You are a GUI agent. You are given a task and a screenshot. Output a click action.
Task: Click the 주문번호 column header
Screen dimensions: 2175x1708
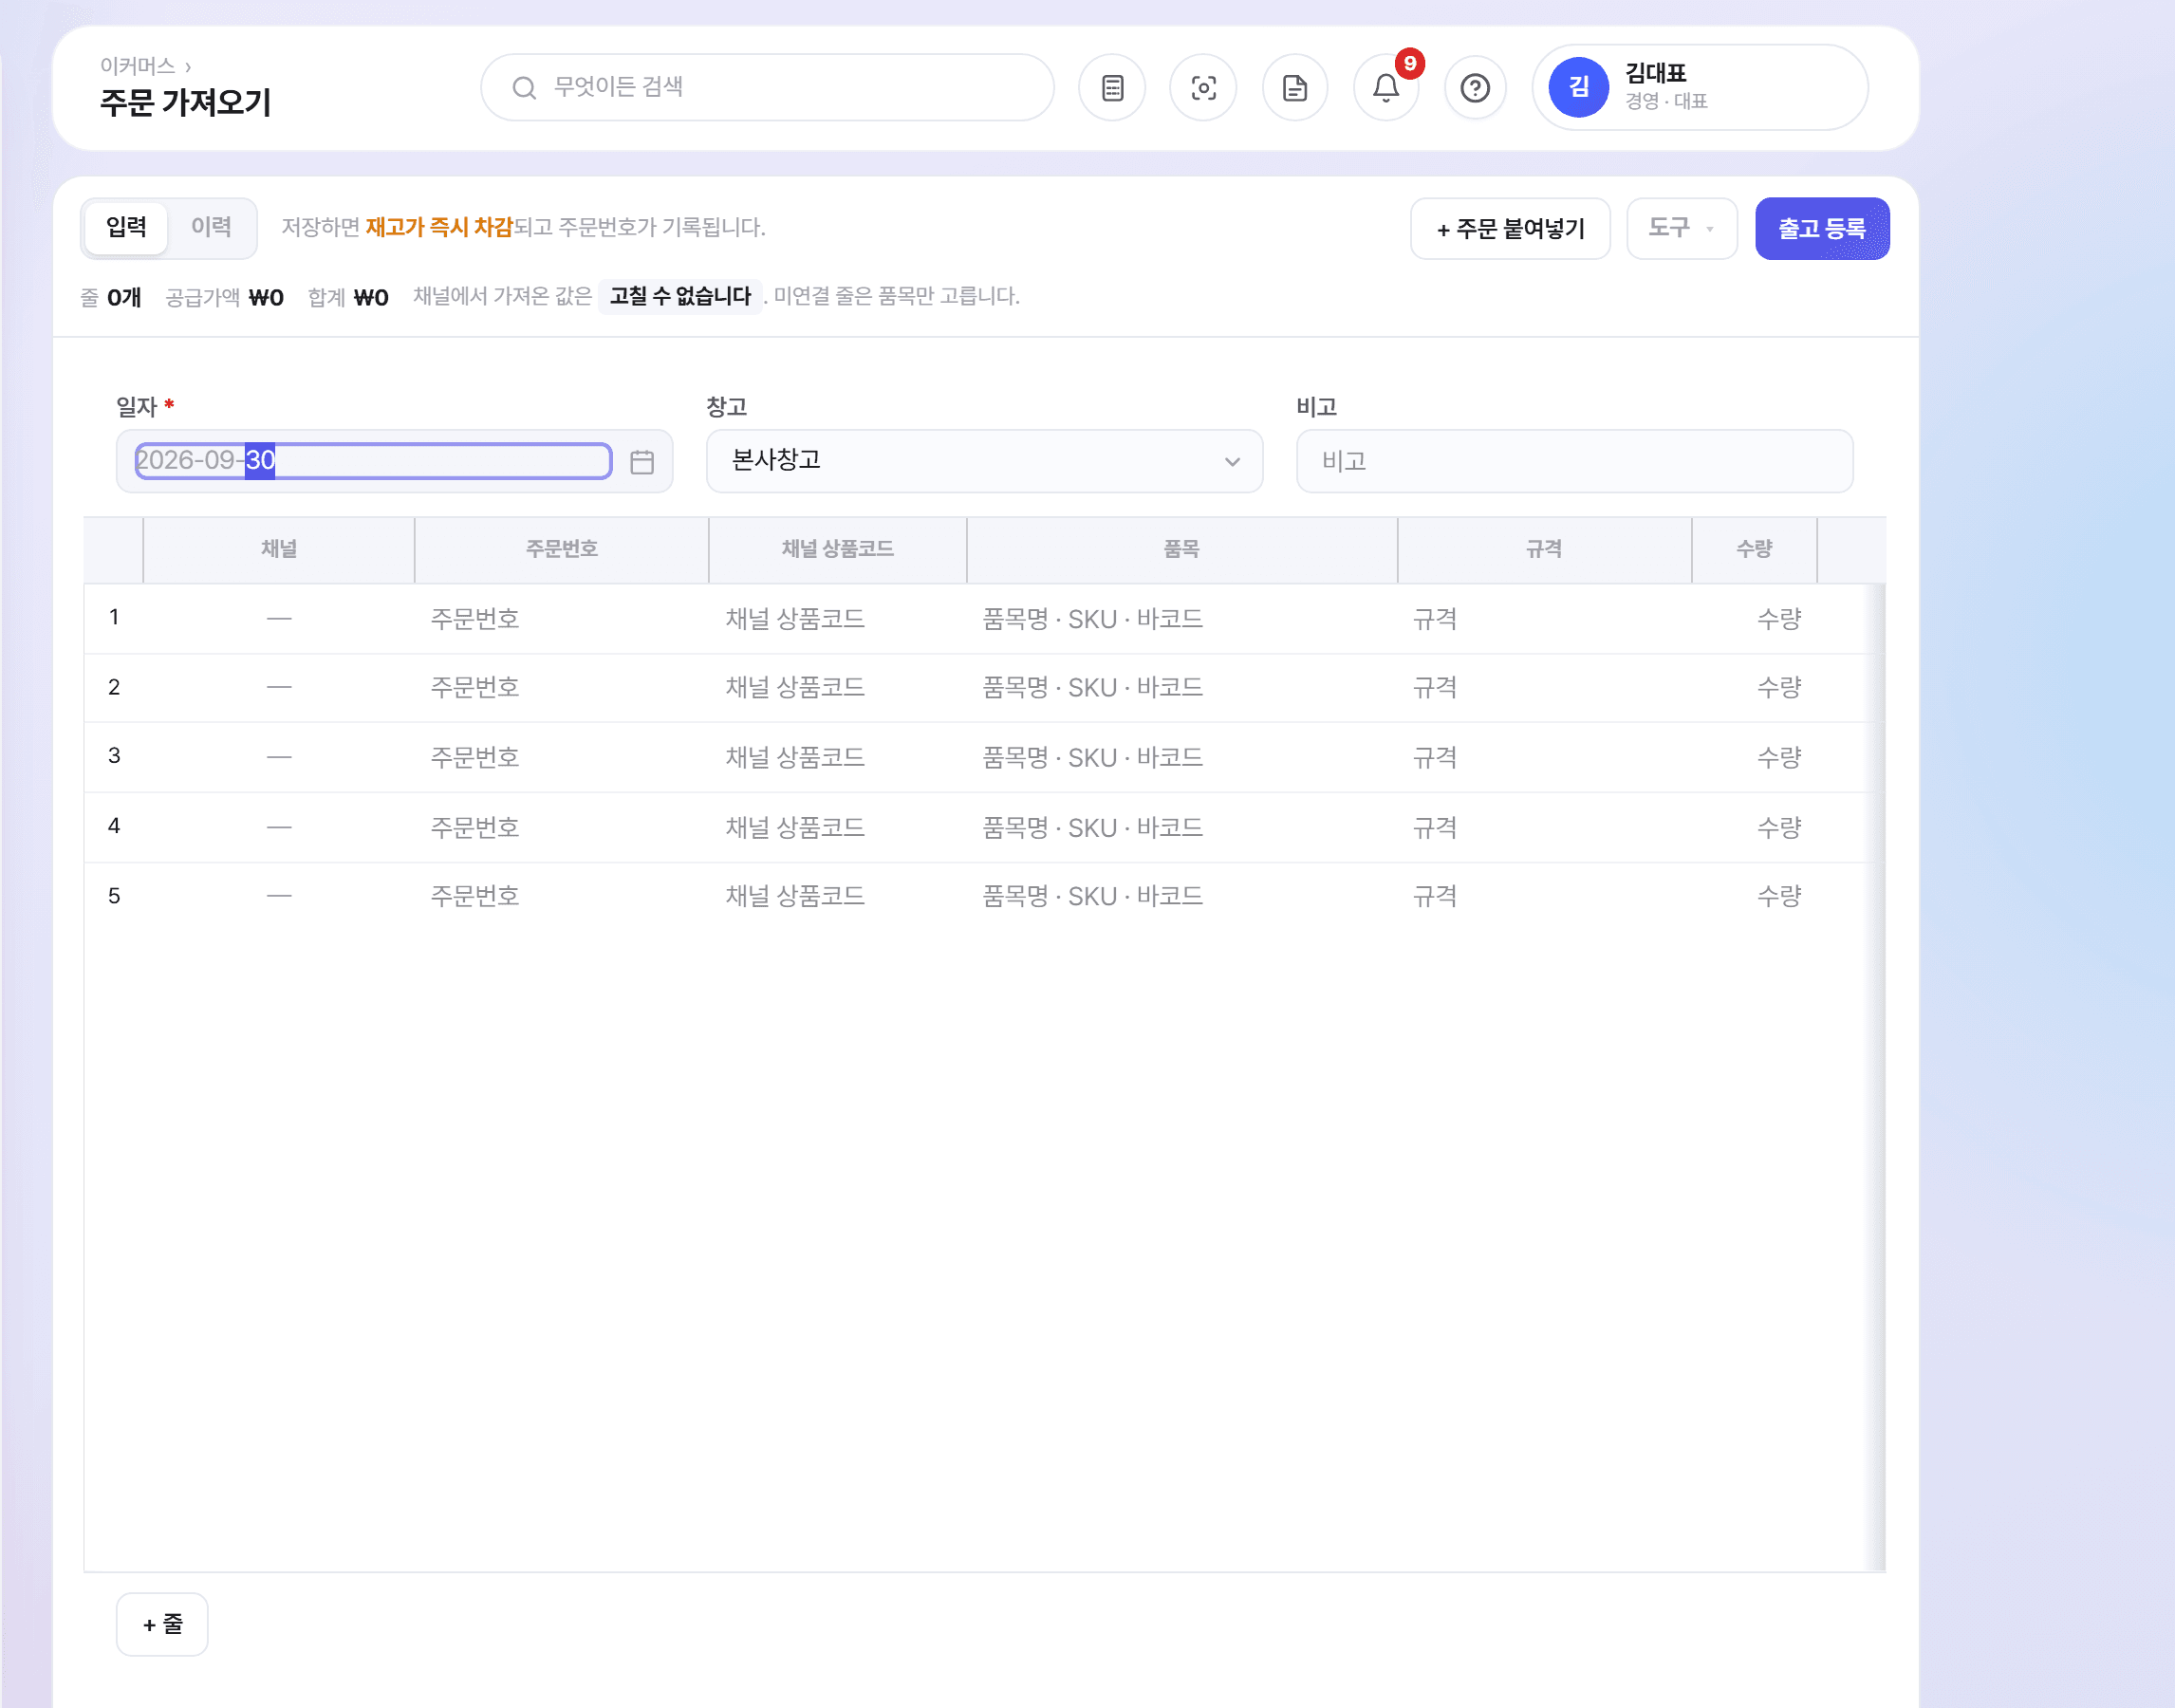[x=561, y=549]
